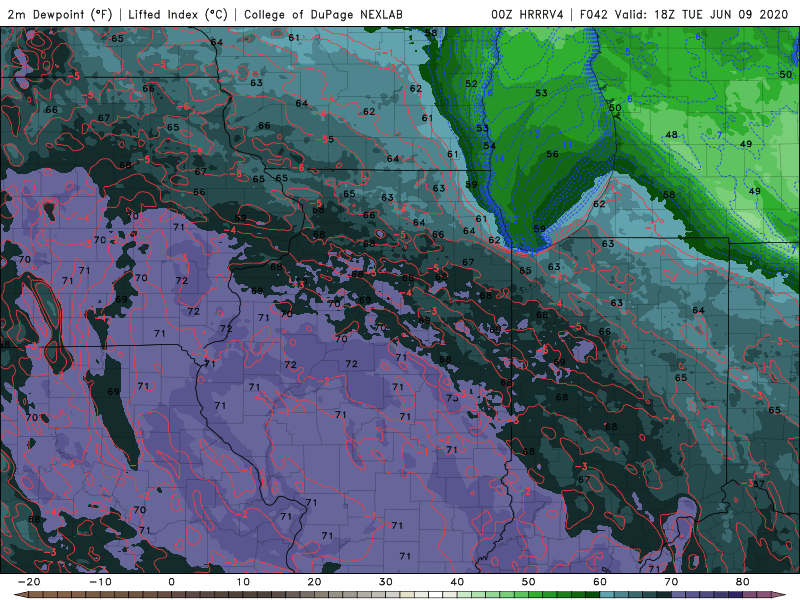This screenshot has height=600, width=800.
Task: Click the blue '5' lifted index label
Action: click(628, 53)
